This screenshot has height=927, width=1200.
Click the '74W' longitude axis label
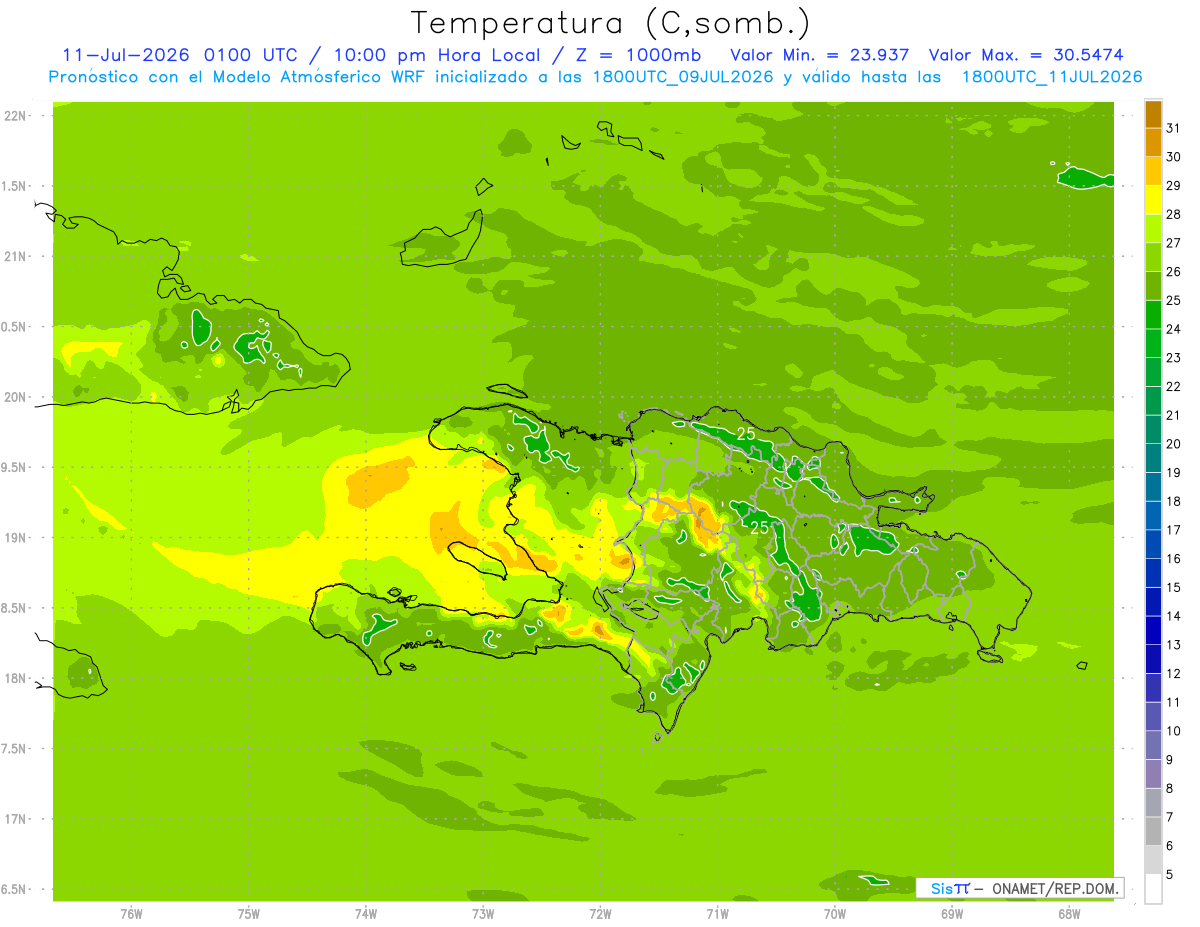point(366,915)
